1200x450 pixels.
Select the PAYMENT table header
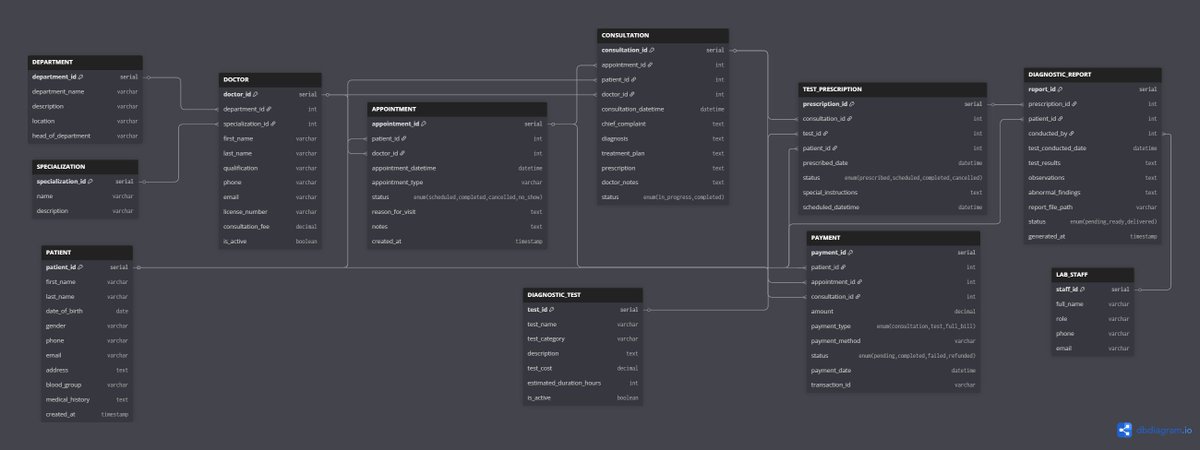(x=894, y=238)
